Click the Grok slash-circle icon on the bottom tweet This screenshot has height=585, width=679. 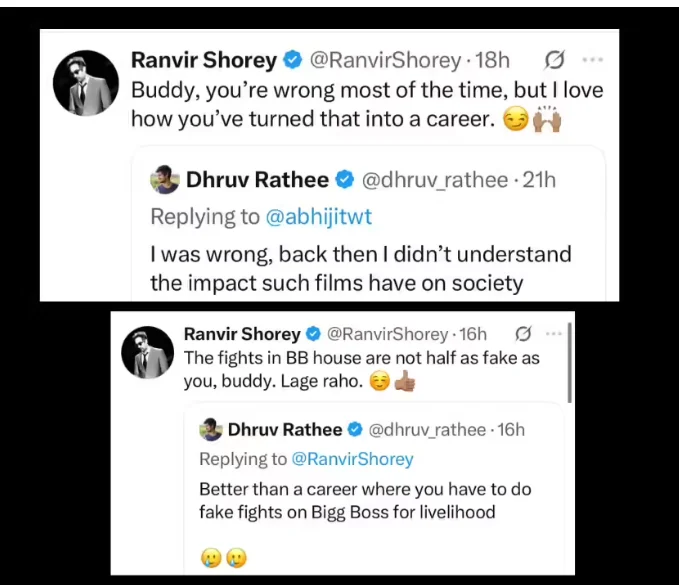point(523,334)
